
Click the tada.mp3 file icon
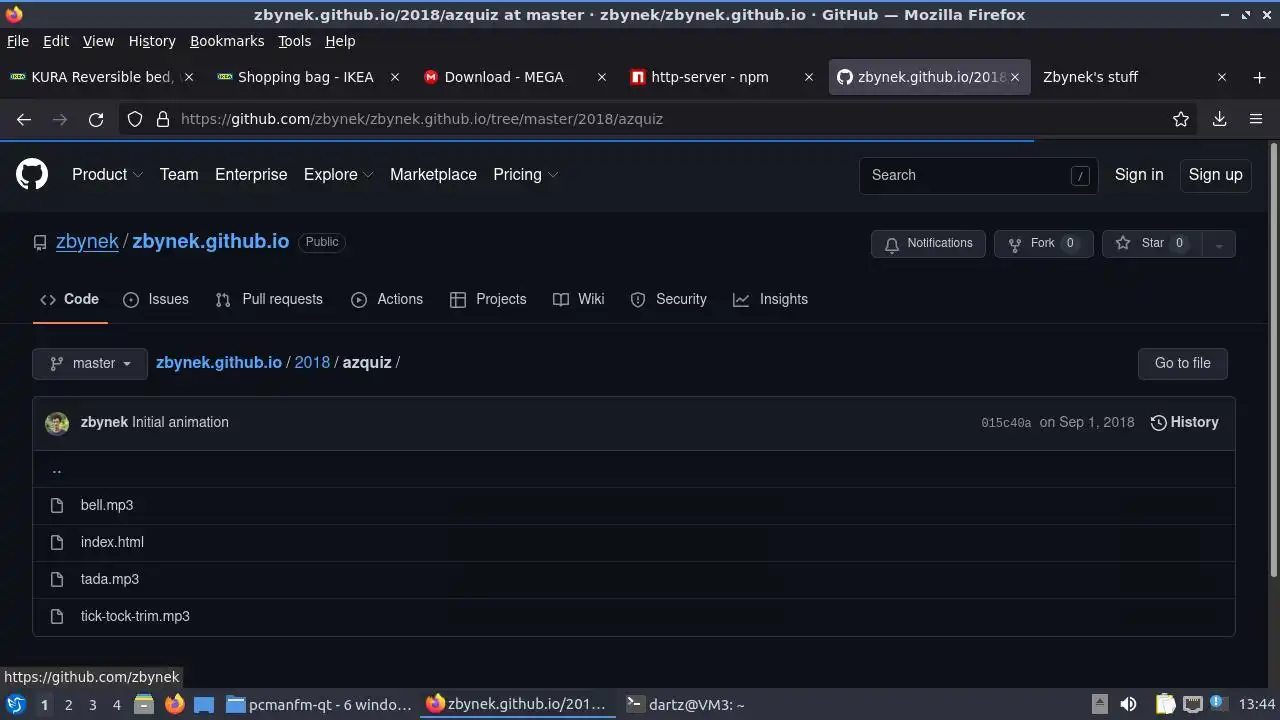point(57,579)
